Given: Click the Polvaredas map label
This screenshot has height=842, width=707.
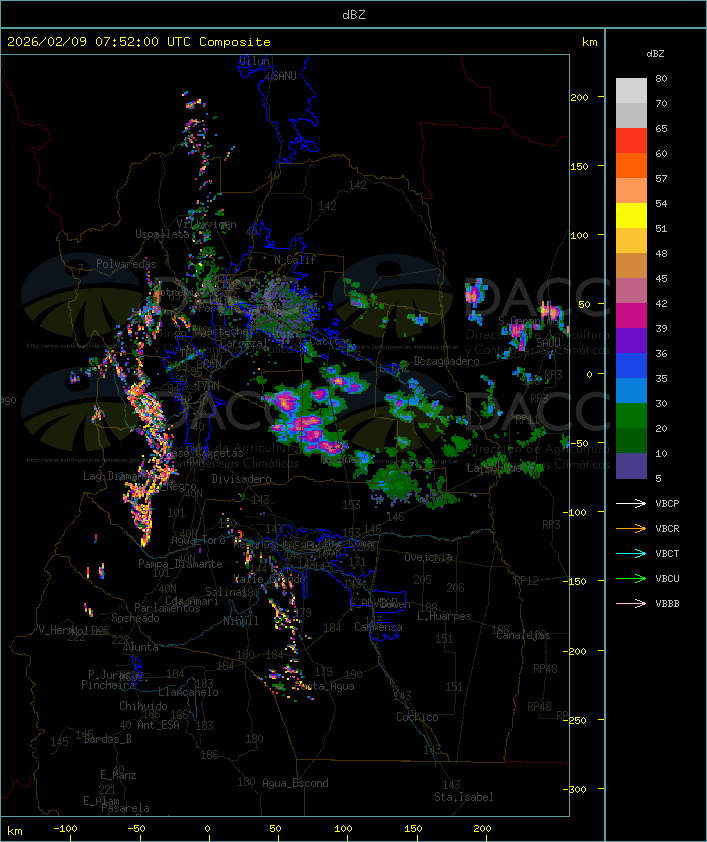Looking at the screenshot, I should click(126, 264).
